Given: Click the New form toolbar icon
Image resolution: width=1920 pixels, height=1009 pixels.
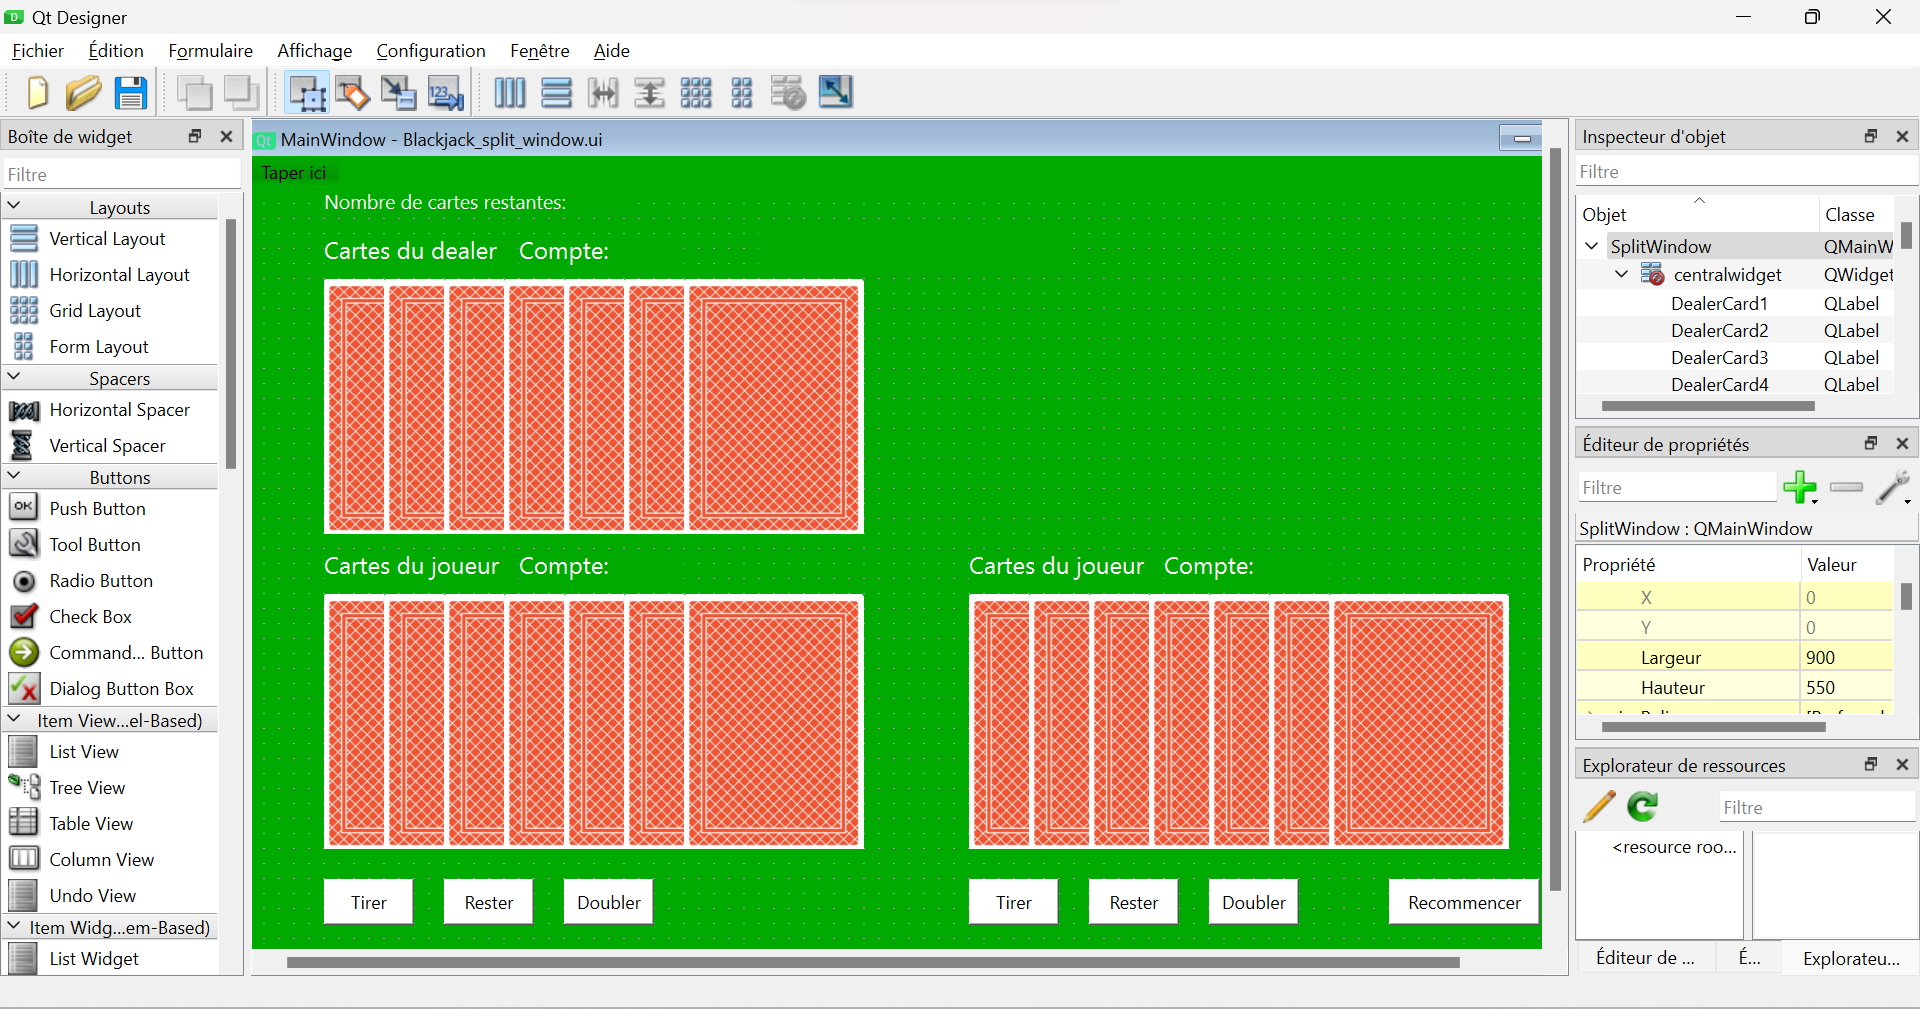Looking at the screenshot, I should (x=37, y=92).
